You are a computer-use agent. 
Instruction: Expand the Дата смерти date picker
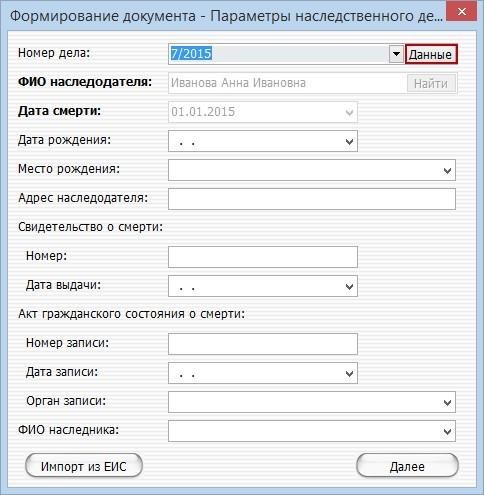pos(349,112)
